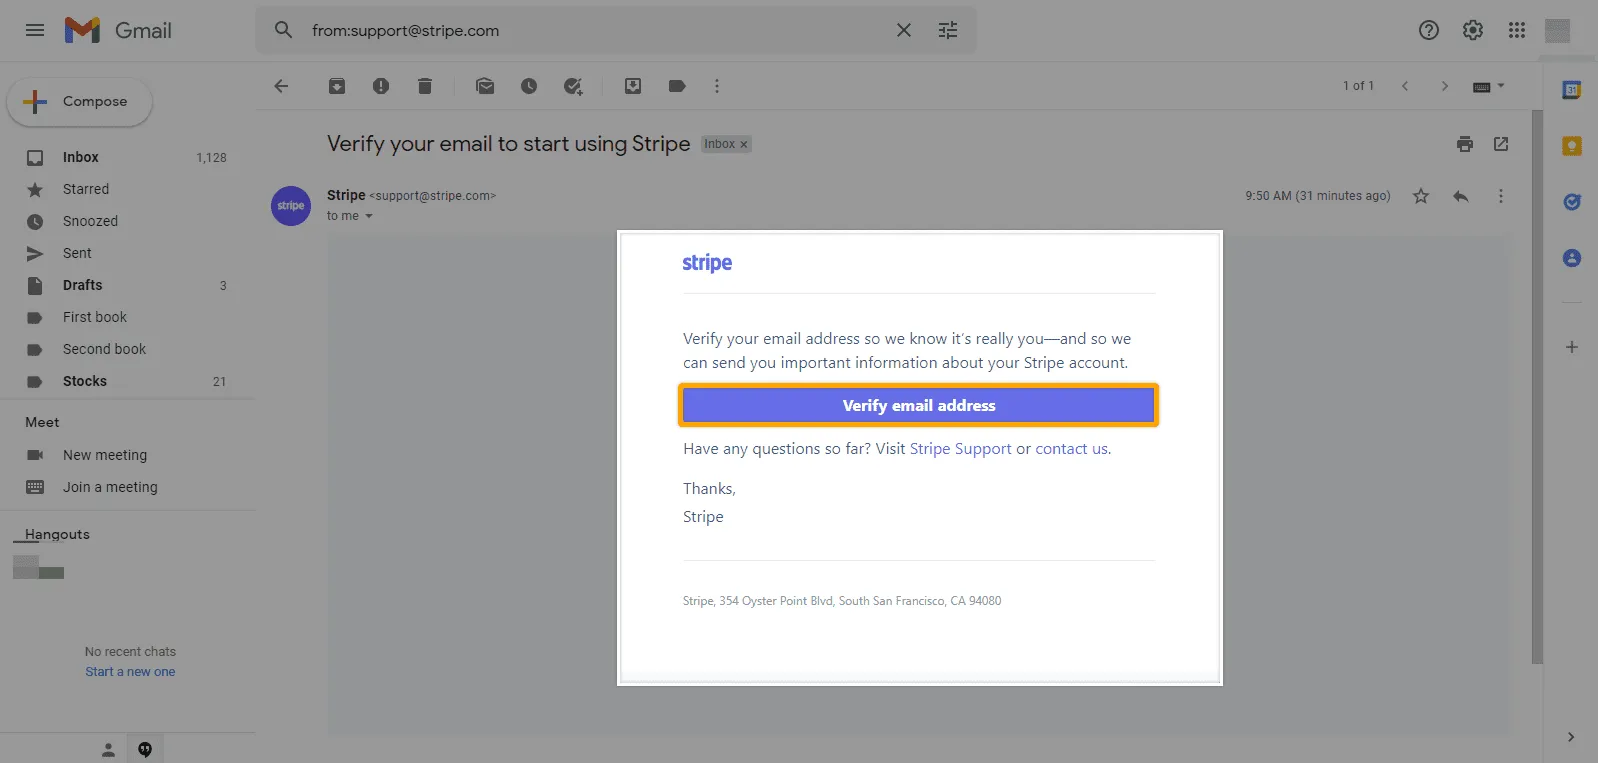The image size is (1598, 763).
Task: Expand recipient details next to 'to me'
Action: [369, 216]
